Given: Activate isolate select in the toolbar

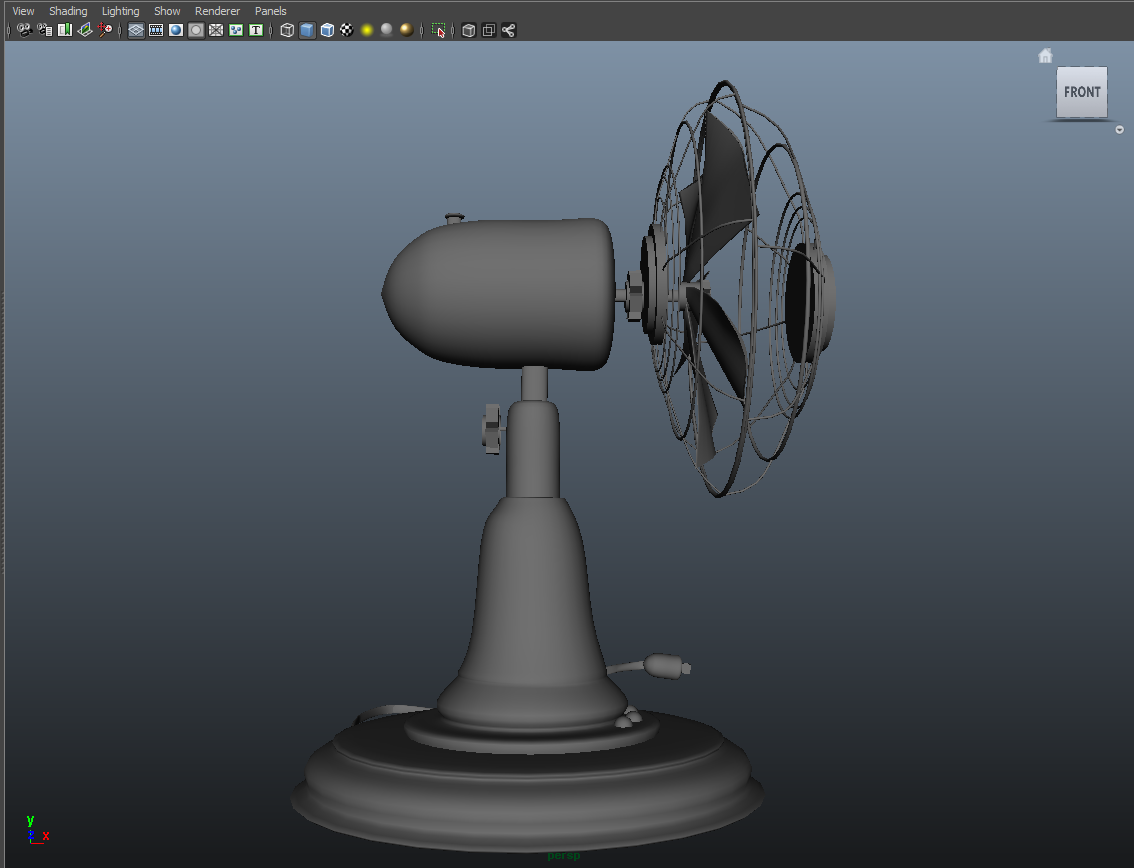Looking at the screenshot, I should pyautogui.click(x=438, y=30).
